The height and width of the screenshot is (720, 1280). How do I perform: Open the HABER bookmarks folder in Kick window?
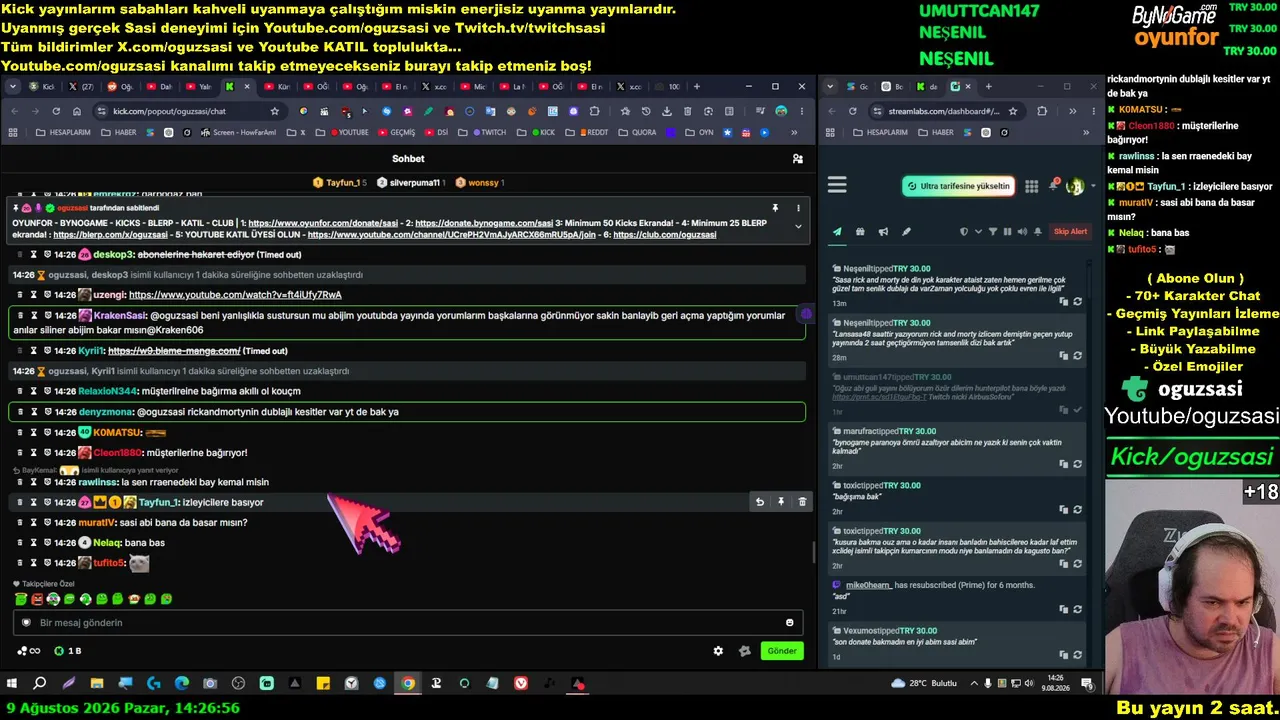[119, 132]
